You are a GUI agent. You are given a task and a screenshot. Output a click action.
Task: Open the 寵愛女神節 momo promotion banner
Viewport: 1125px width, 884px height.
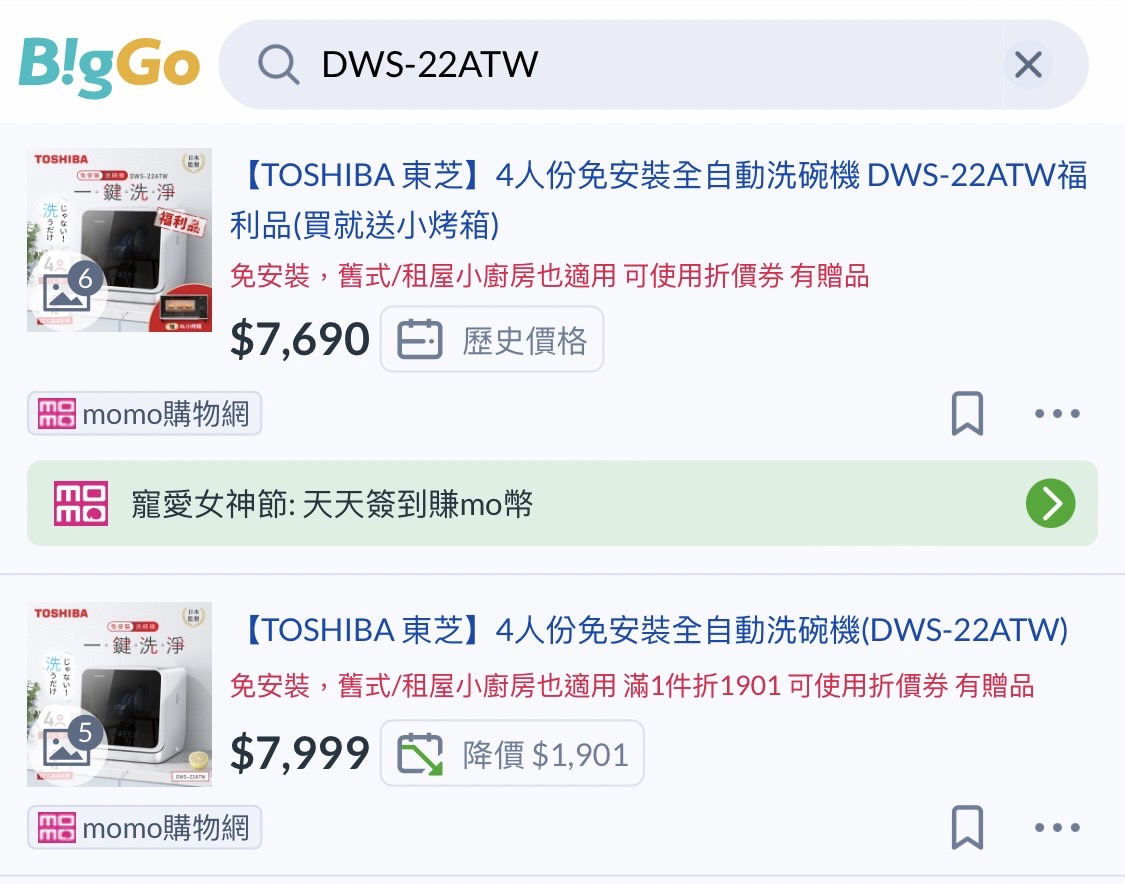click(x=562, y=504)
